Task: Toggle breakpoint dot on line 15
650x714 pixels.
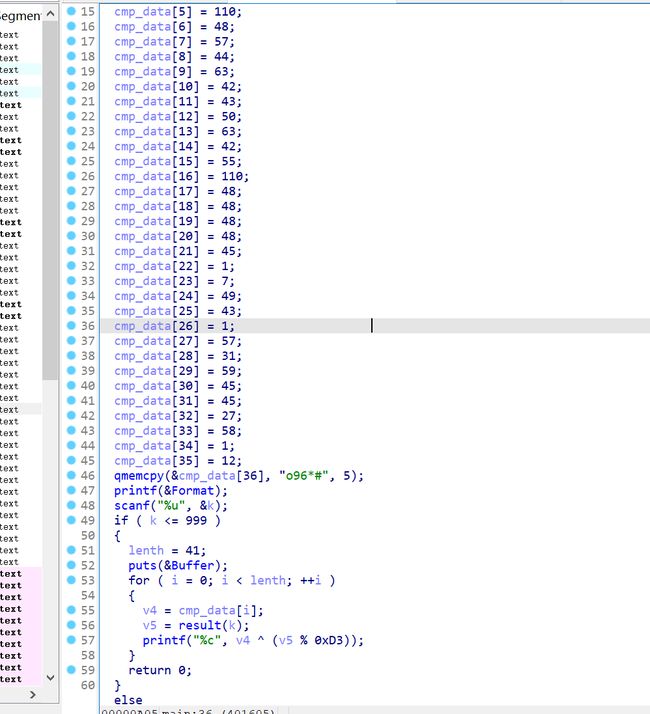Action: point(71,11)
